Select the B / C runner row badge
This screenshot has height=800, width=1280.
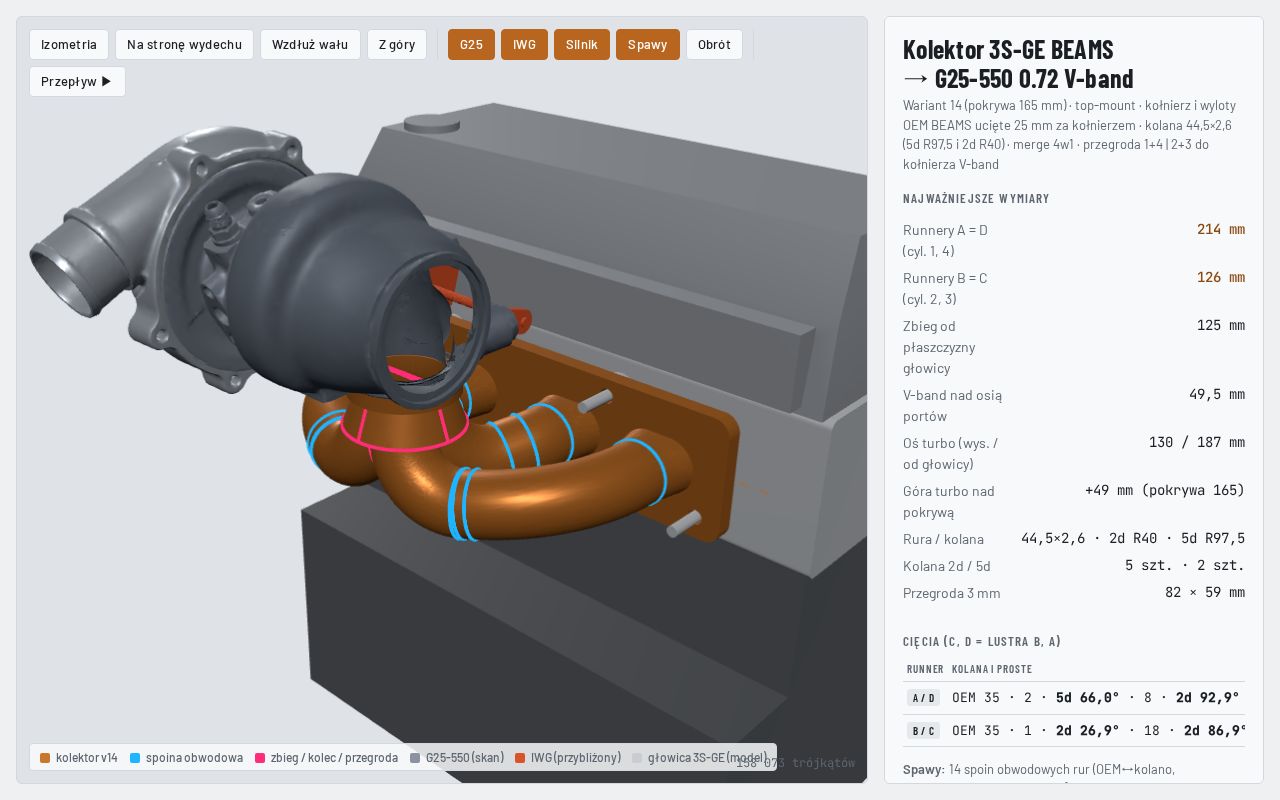click(x=923, y=731)
